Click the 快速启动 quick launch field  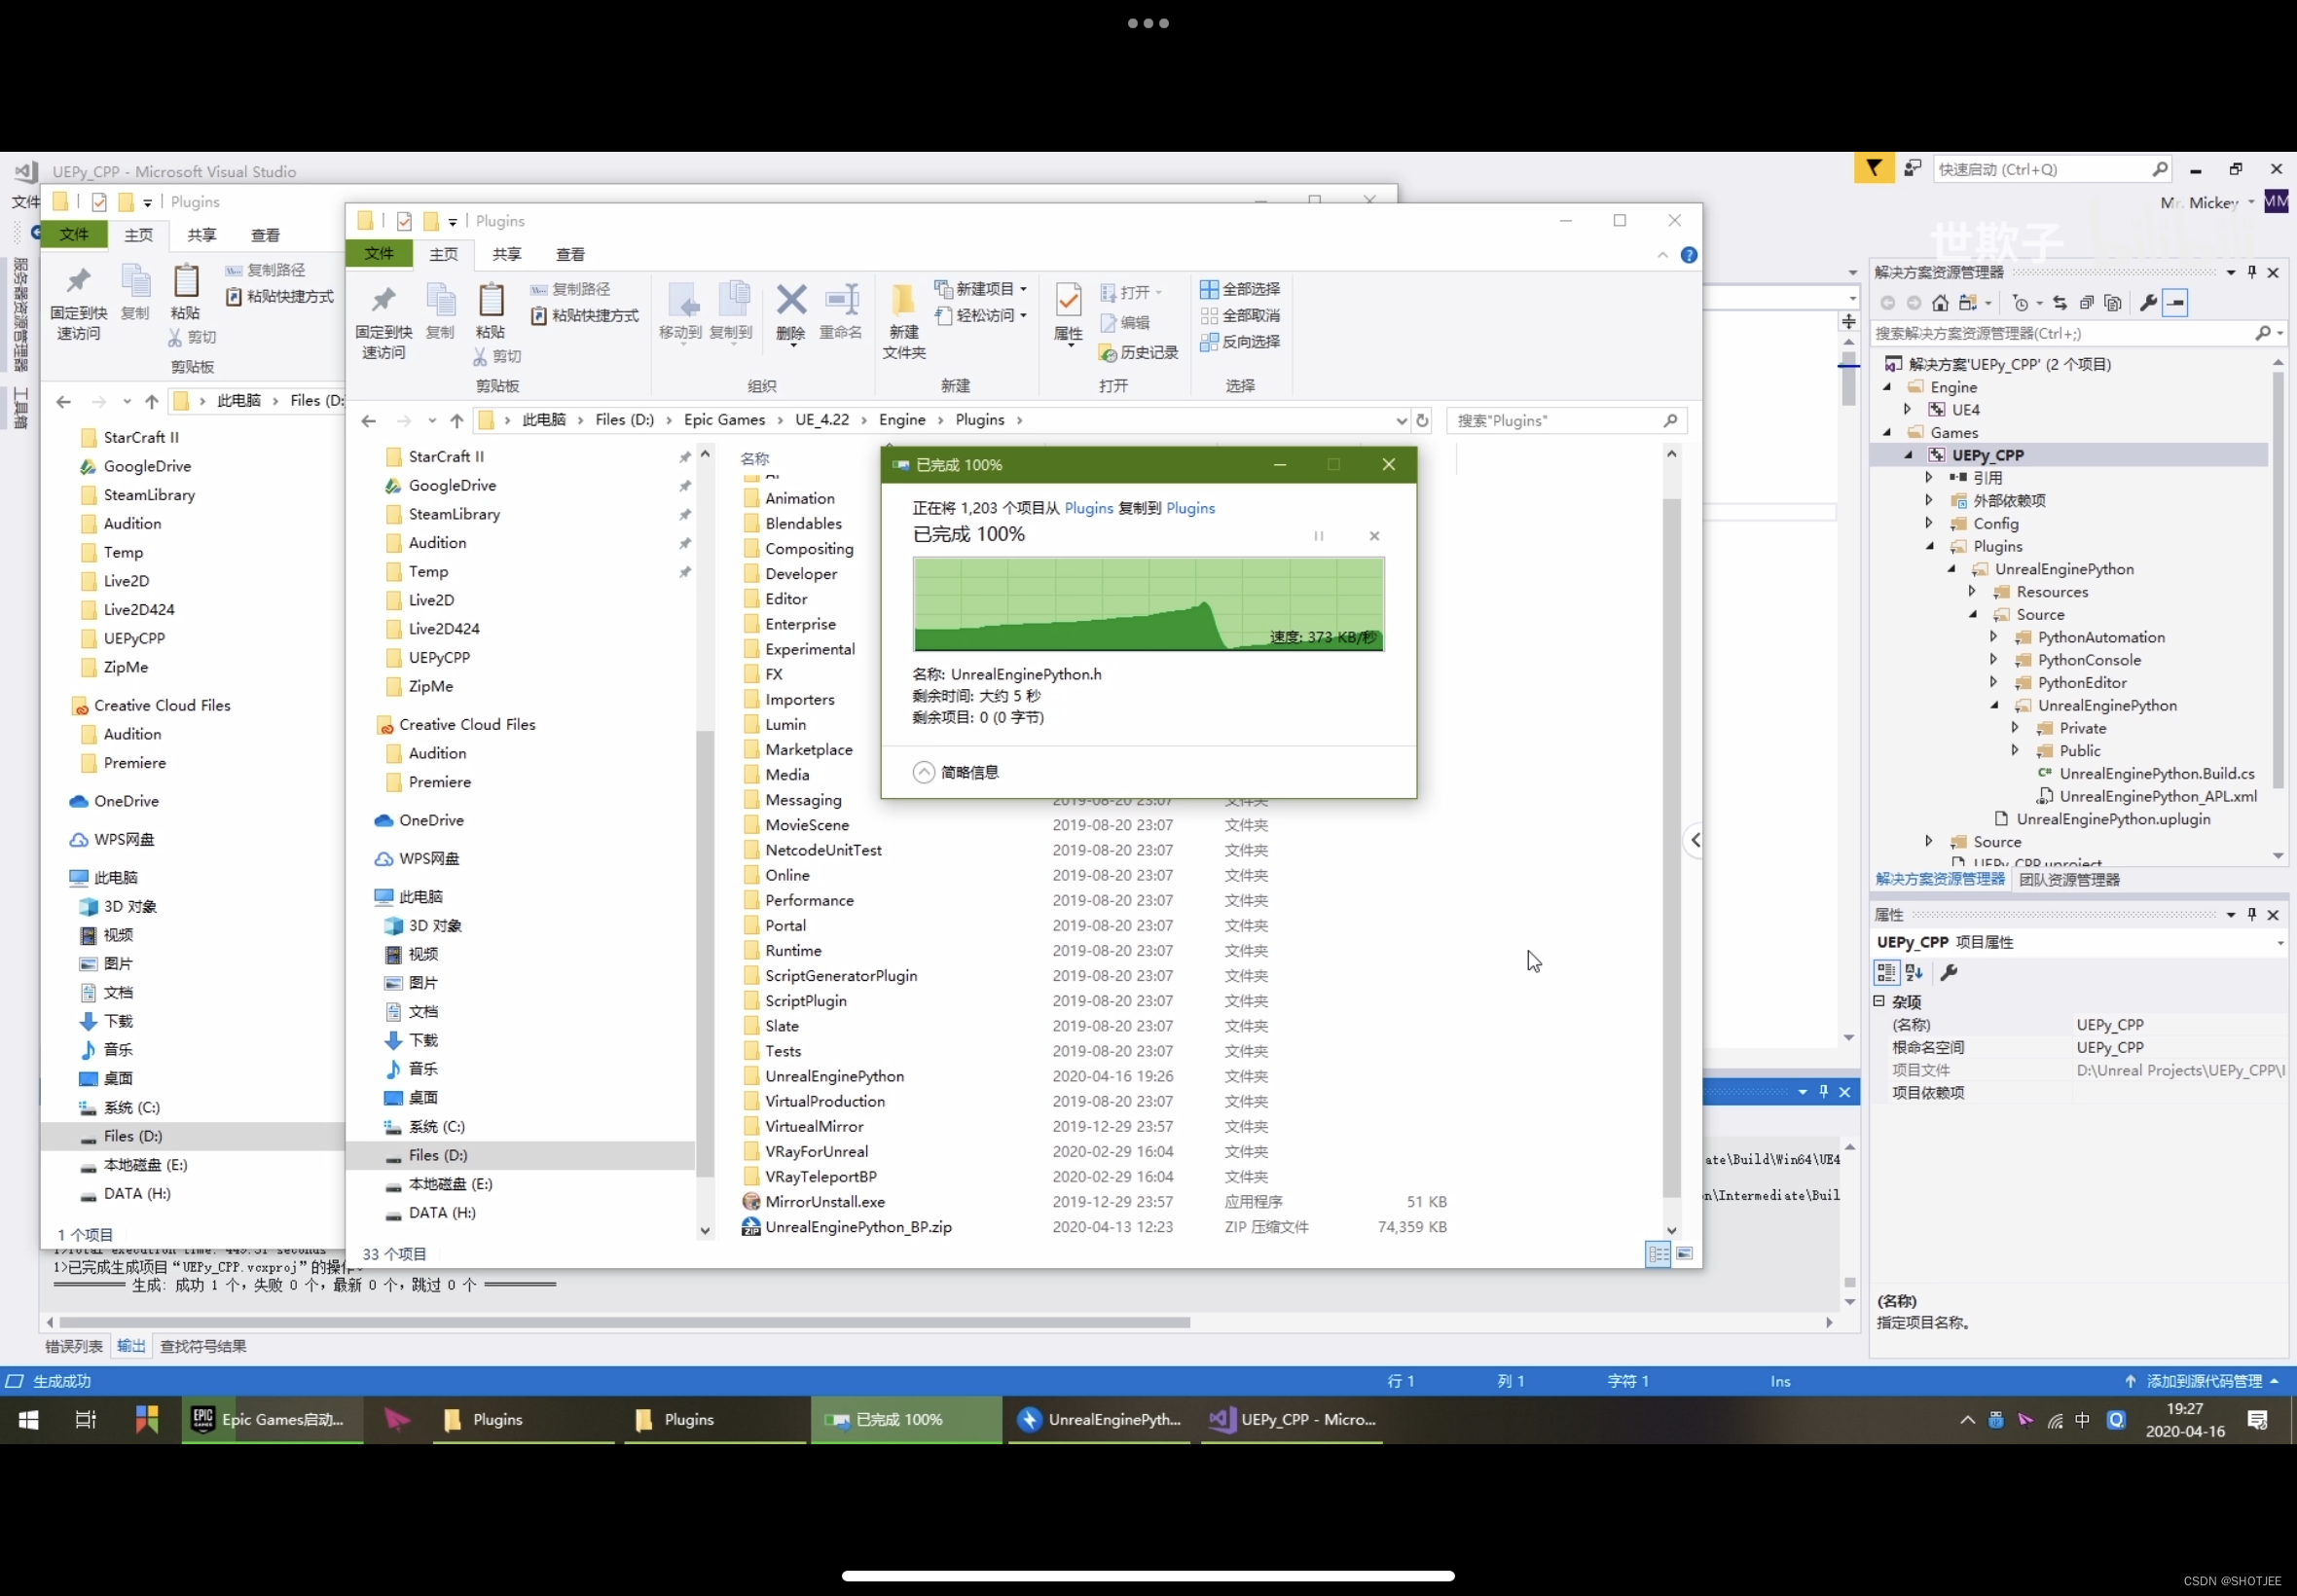point(2052,170)
